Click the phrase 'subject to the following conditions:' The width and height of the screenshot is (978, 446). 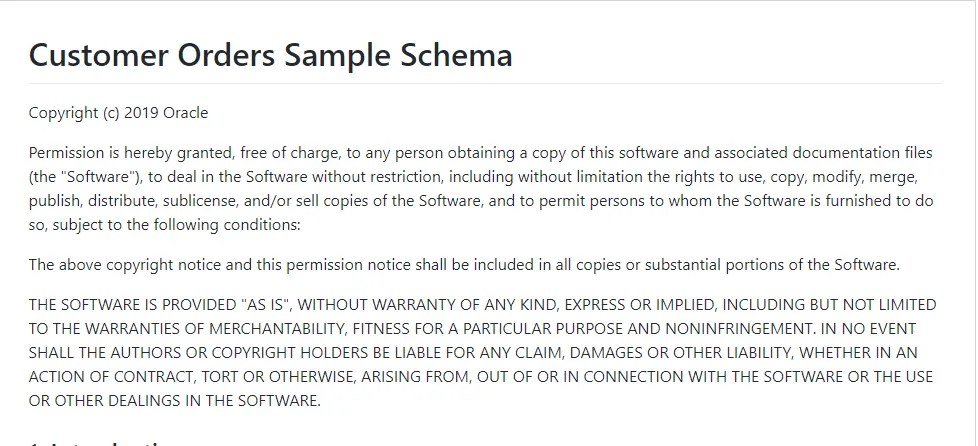(x=177, y=225)
